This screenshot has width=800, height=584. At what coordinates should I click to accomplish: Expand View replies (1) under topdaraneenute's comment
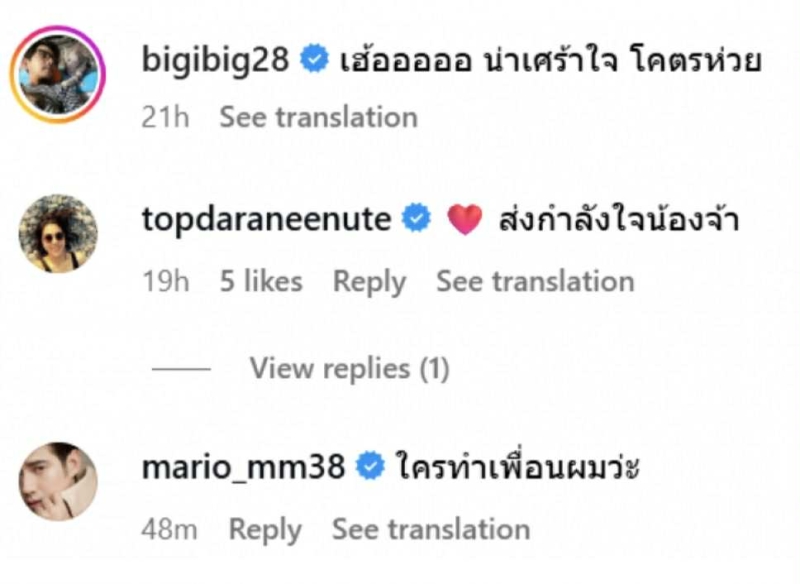[x=349, y=369]
